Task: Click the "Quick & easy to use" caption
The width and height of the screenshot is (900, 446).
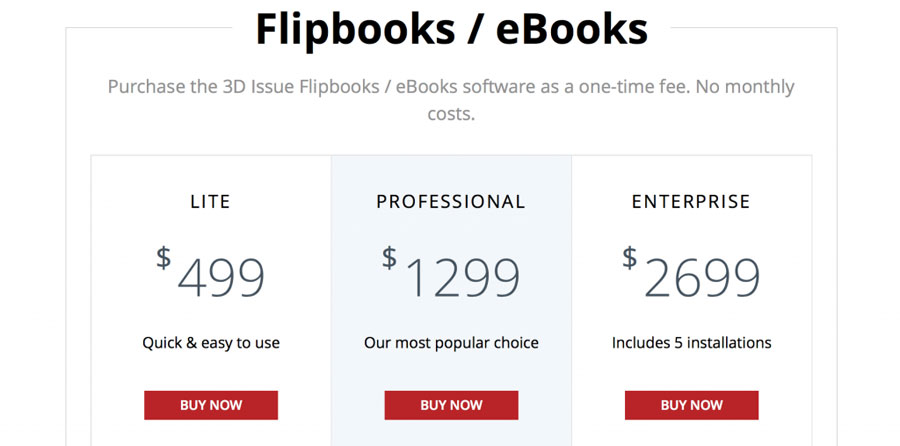Action: click(211, 343)
